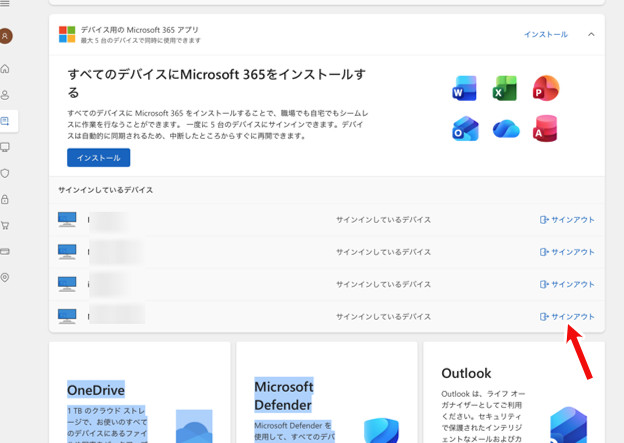
Task: Click the Word app icon
Action: pyautogui.click(x=464, y=88)
